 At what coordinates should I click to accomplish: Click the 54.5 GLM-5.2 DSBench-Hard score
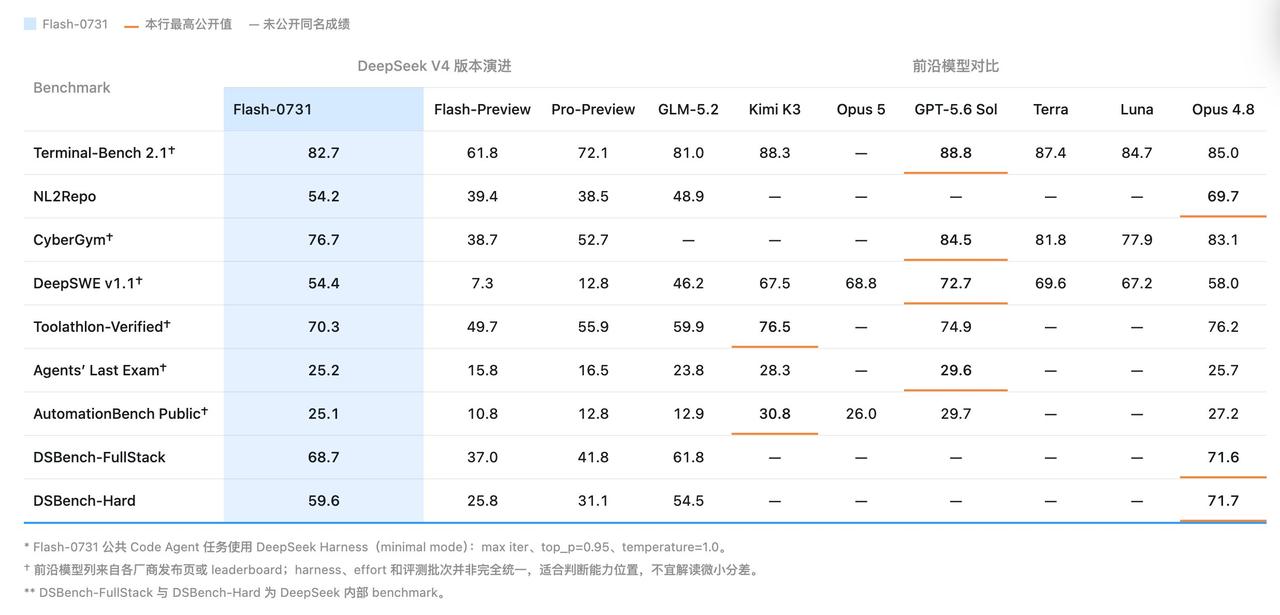[688, 501]
